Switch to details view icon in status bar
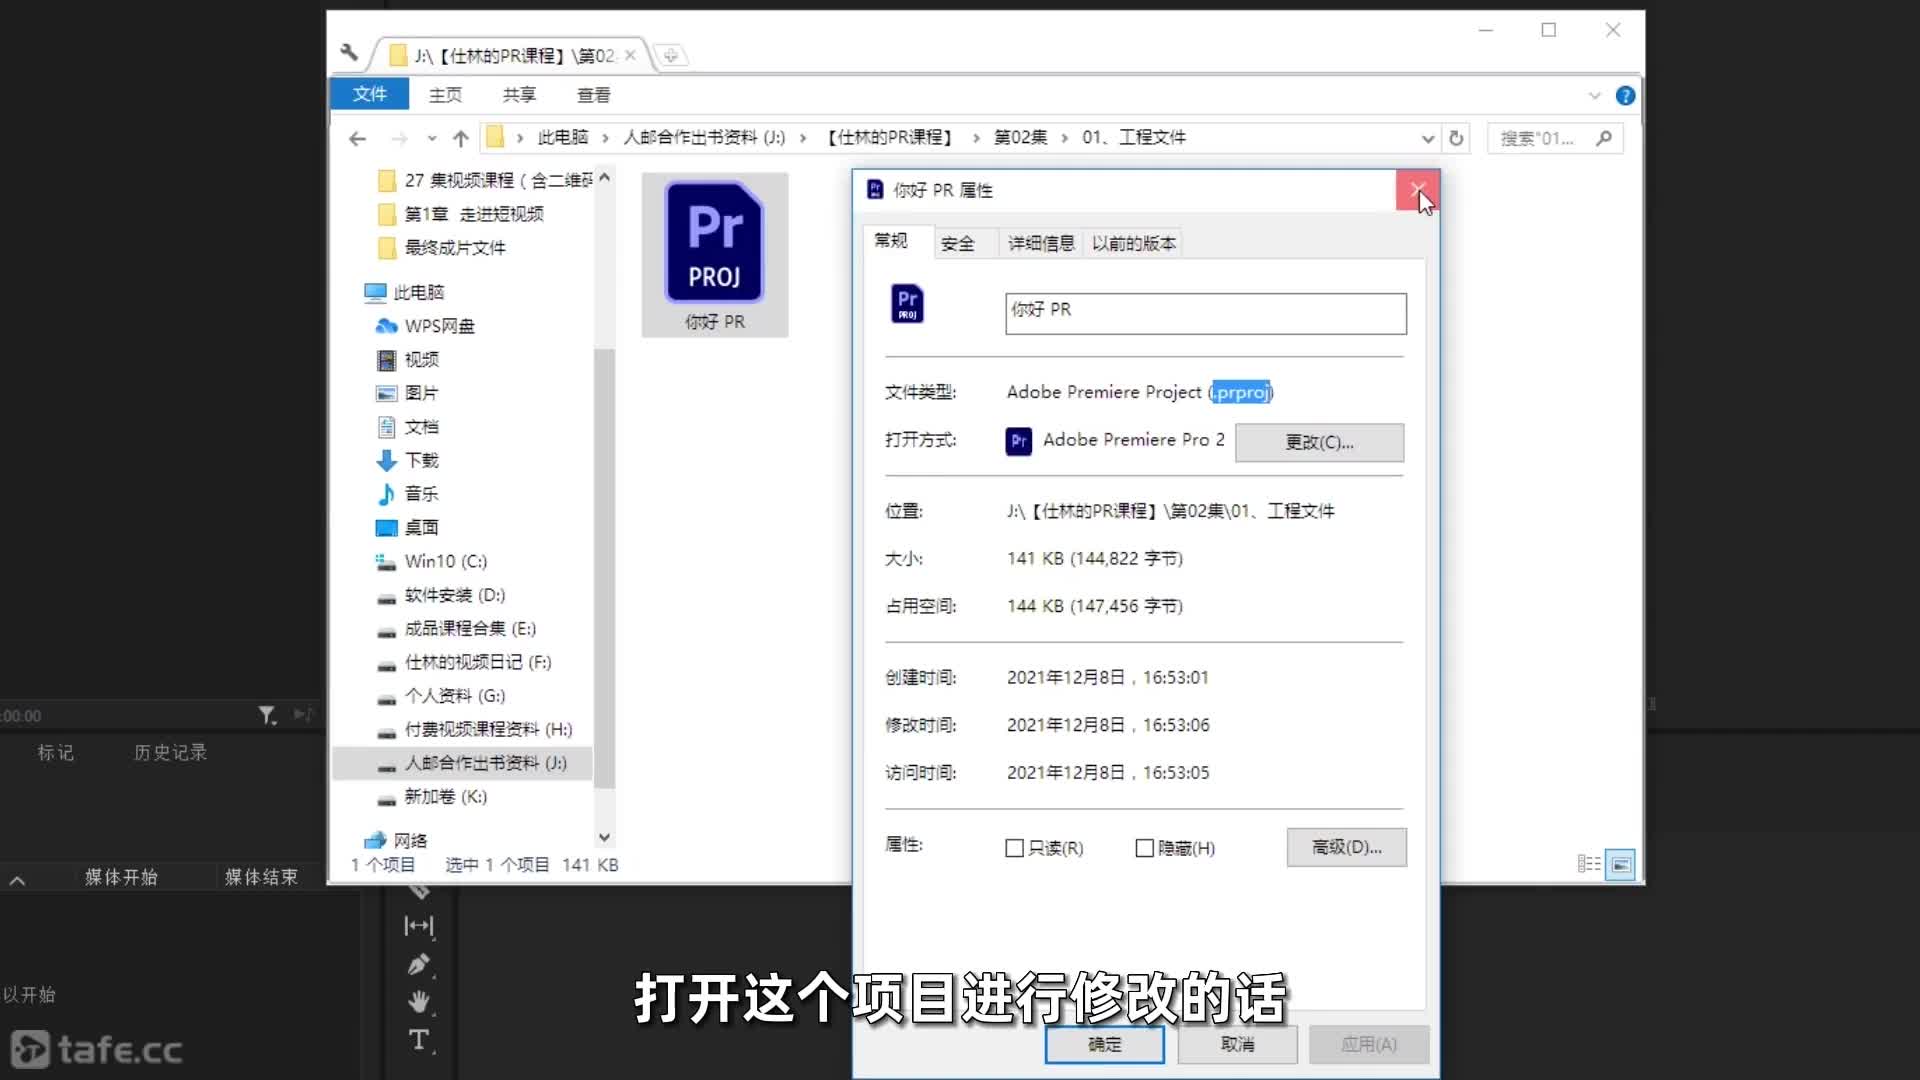 click(1589, 864)
